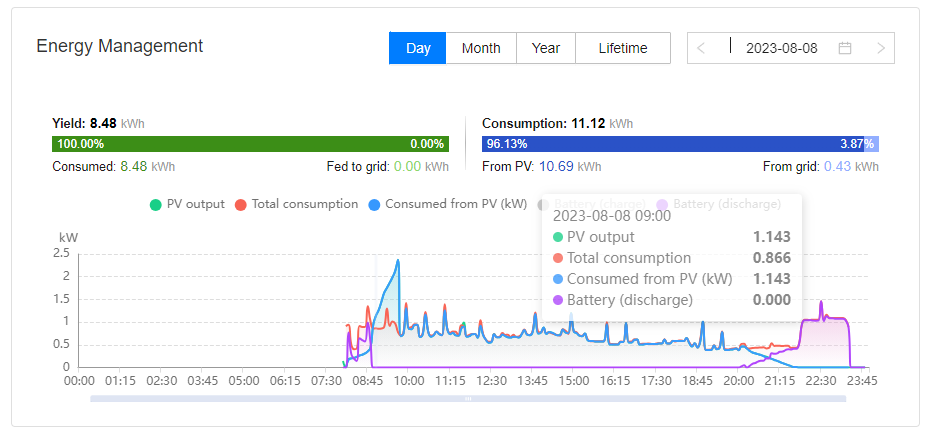Toggle PV output legend series
This screenshot has width=935, height=437.
coord(187,204)
